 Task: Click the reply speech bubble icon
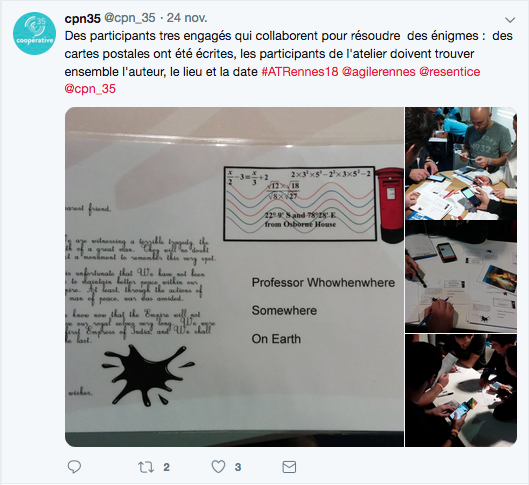tap(74, 467)
